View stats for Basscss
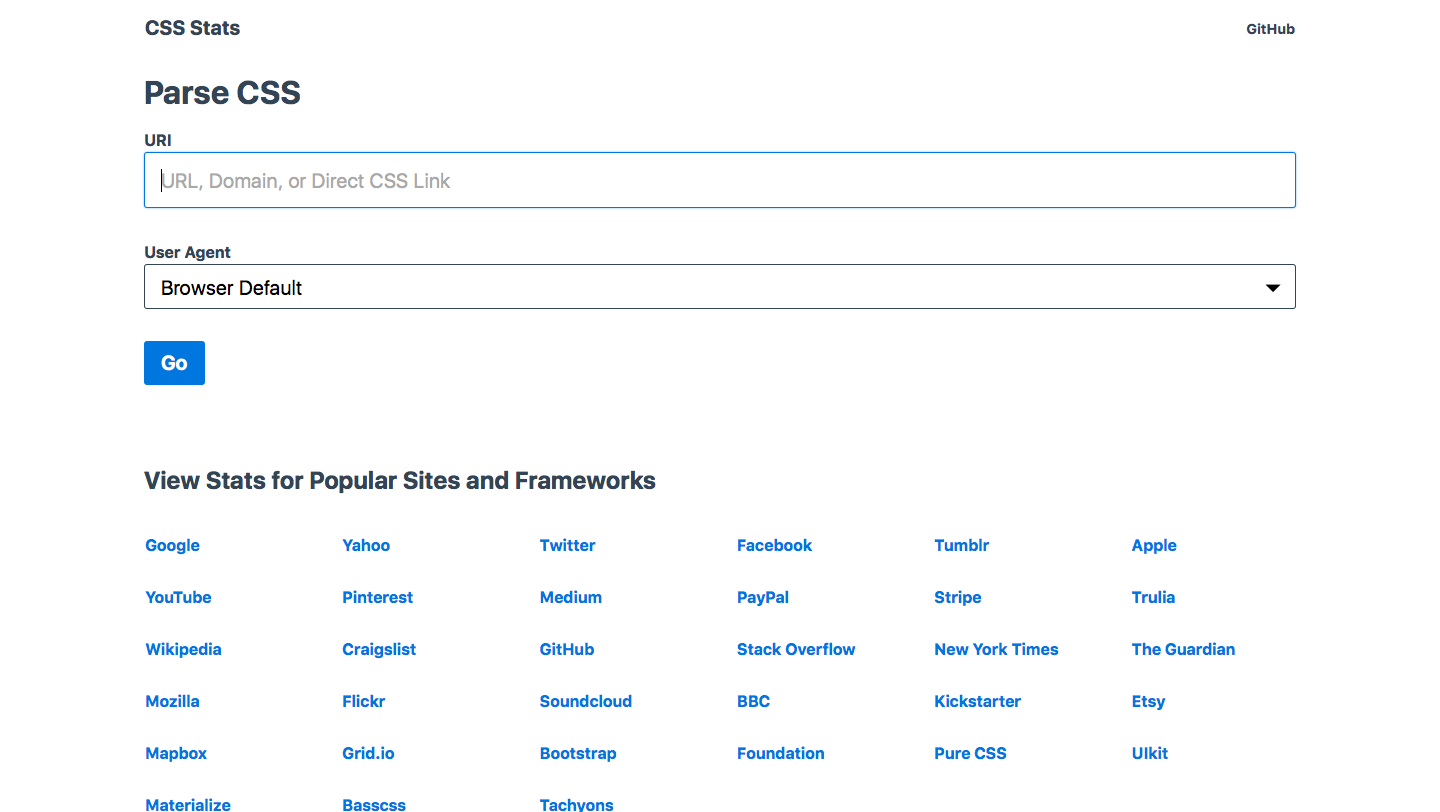The image size is (1440, 812). point(374,804)
